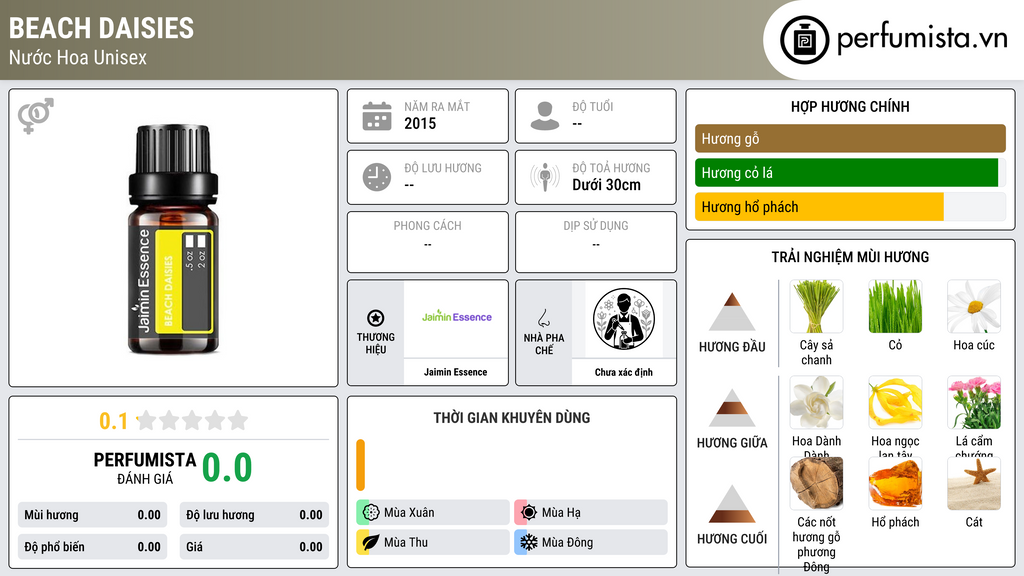Screen dimensions: 1024x576
Task: Click the Mùa Đông snowflake icon
Action: pyautogui.click(x=529, y=542)
